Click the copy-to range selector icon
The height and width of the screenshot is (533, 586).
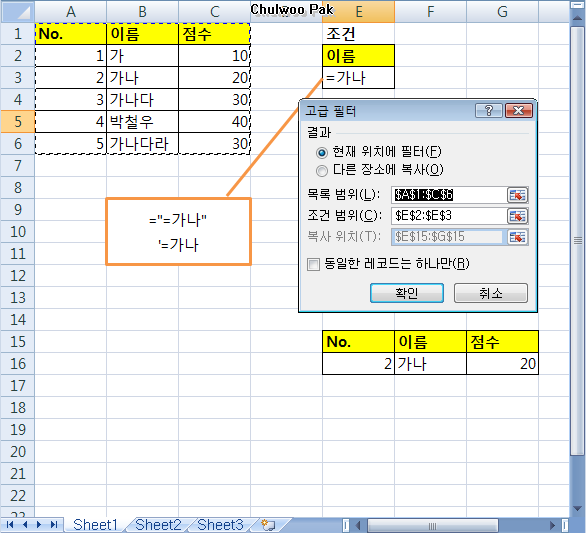pos(517,237)
